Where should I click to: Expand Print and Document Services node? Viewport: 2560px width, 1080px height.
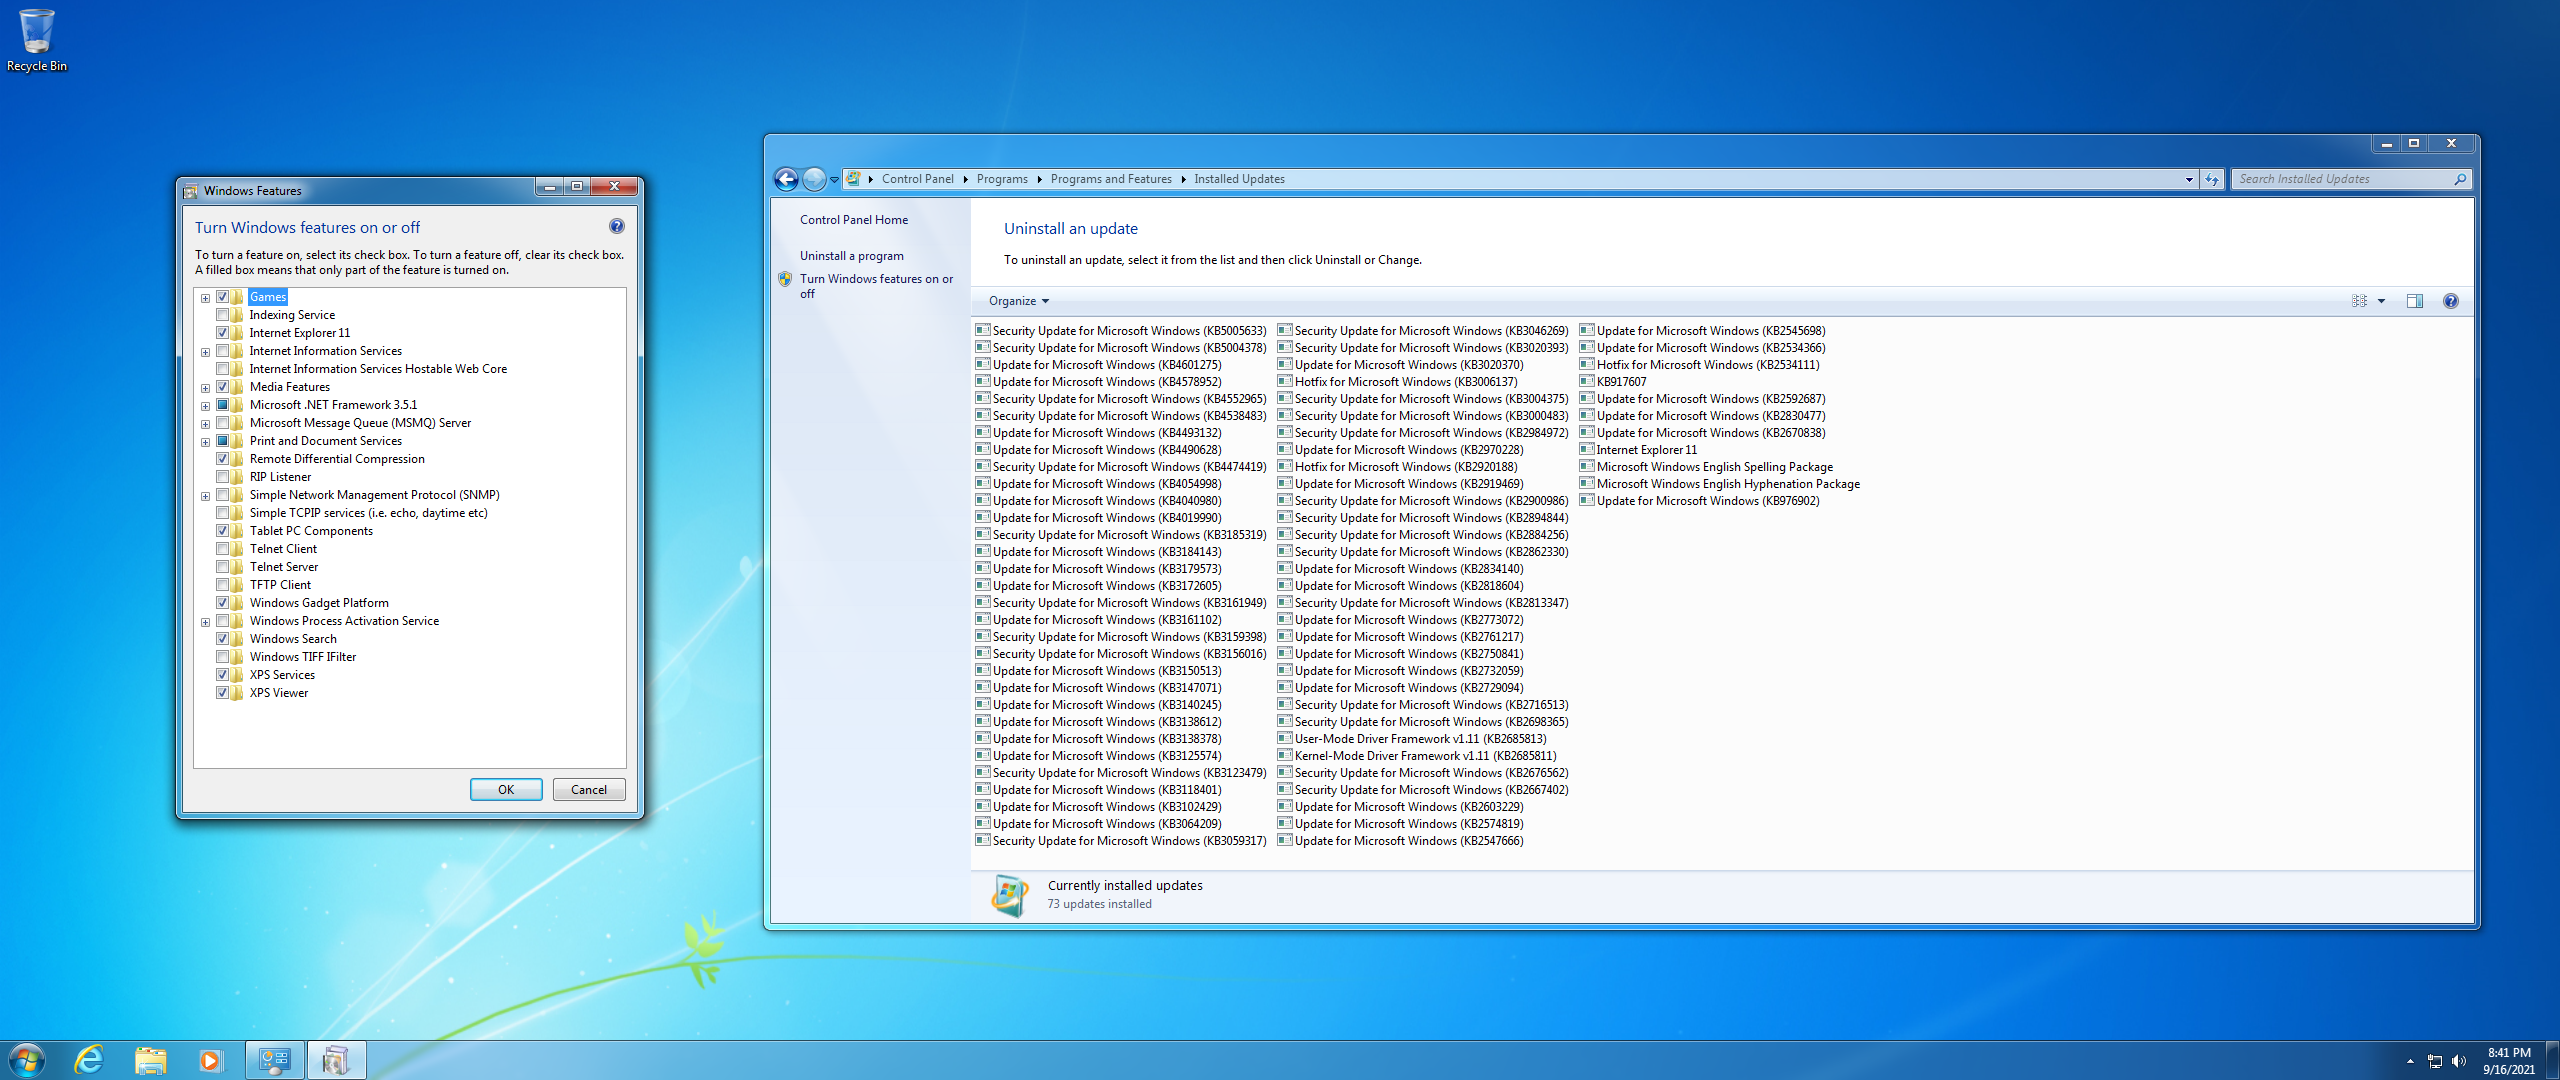click(x=206, y=442)
